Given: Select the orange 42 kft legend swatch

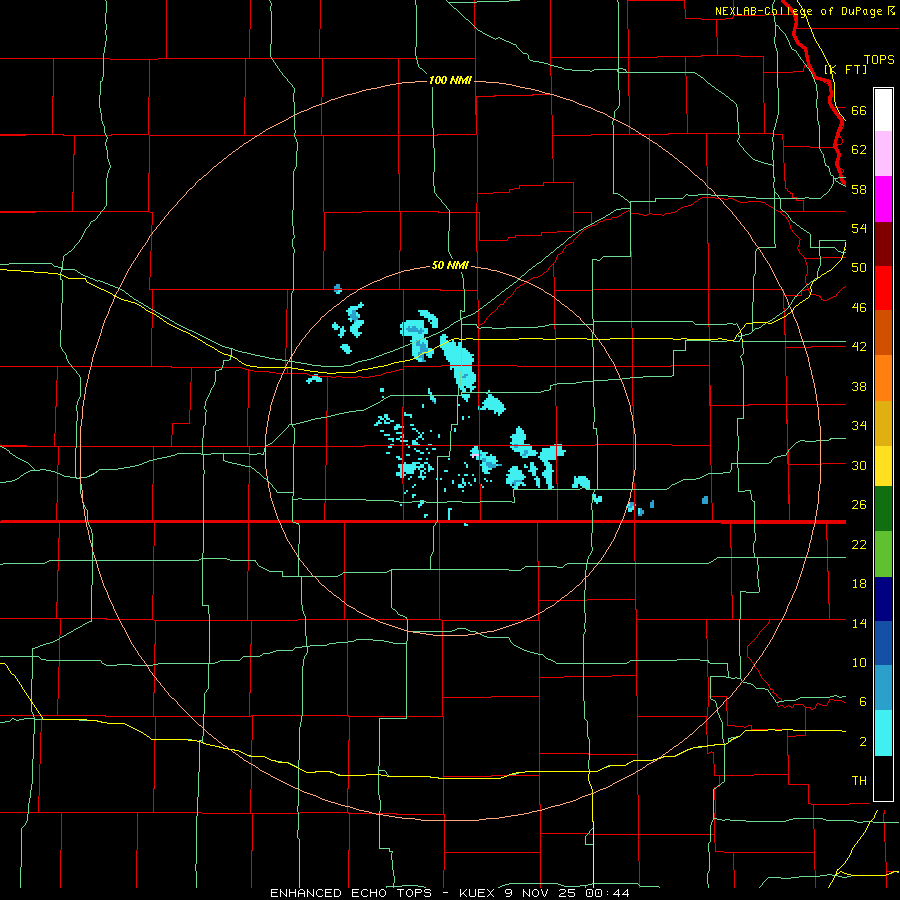Looking at the screenshot, I should tap(883, 378).
